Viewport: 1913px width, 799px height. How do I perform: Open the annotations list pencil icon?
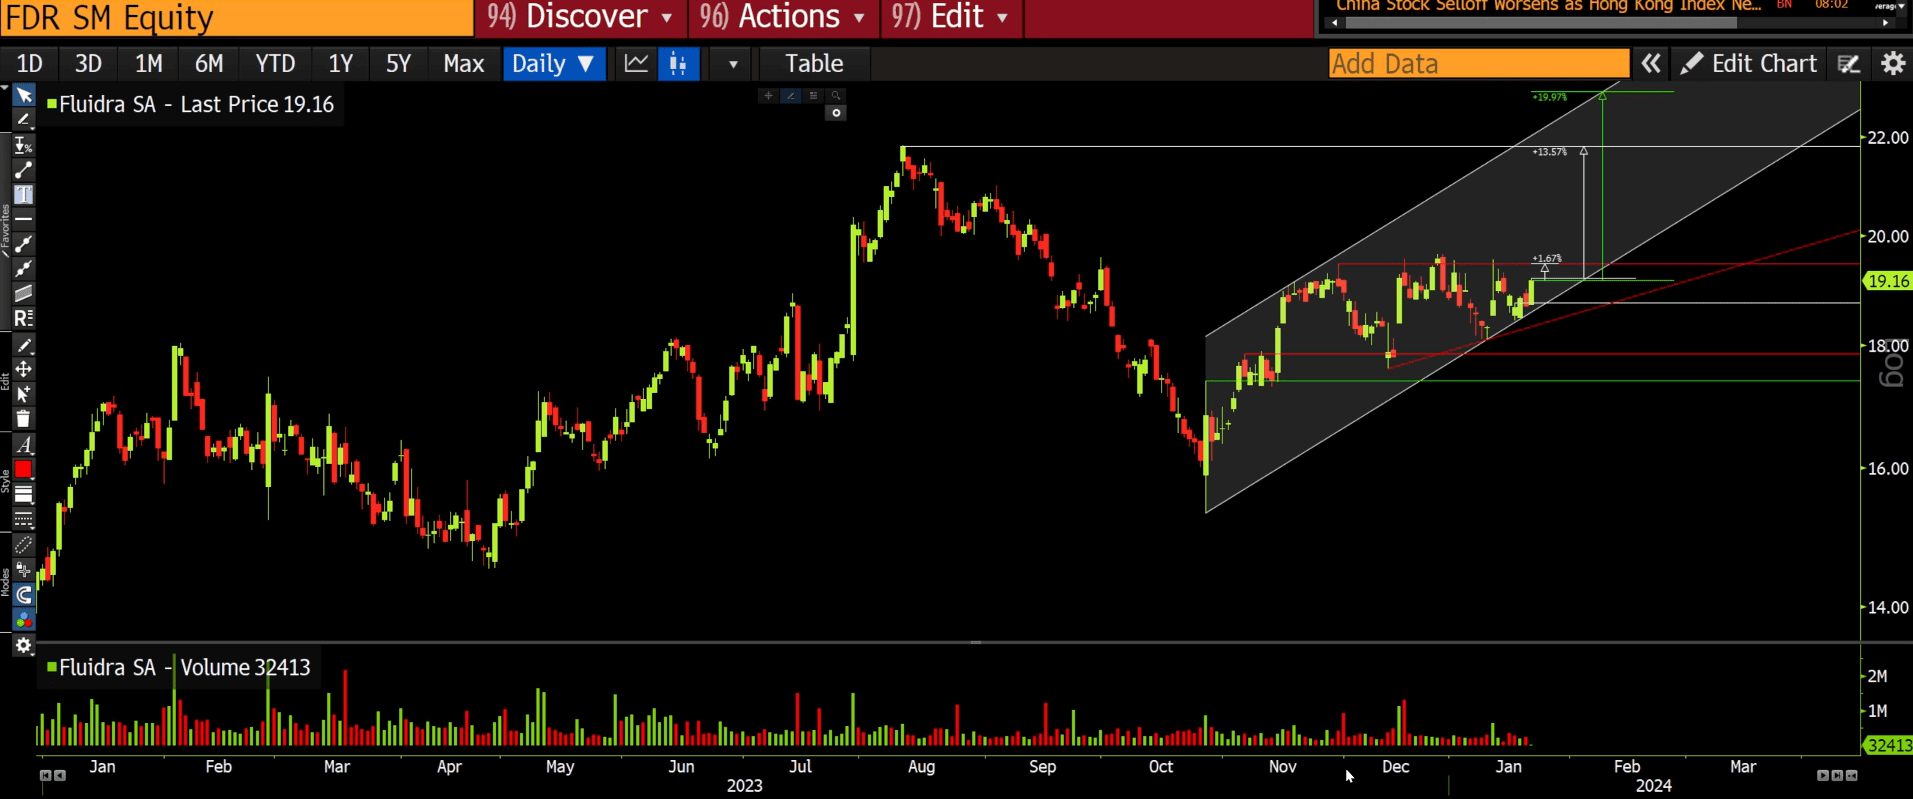1849,64
